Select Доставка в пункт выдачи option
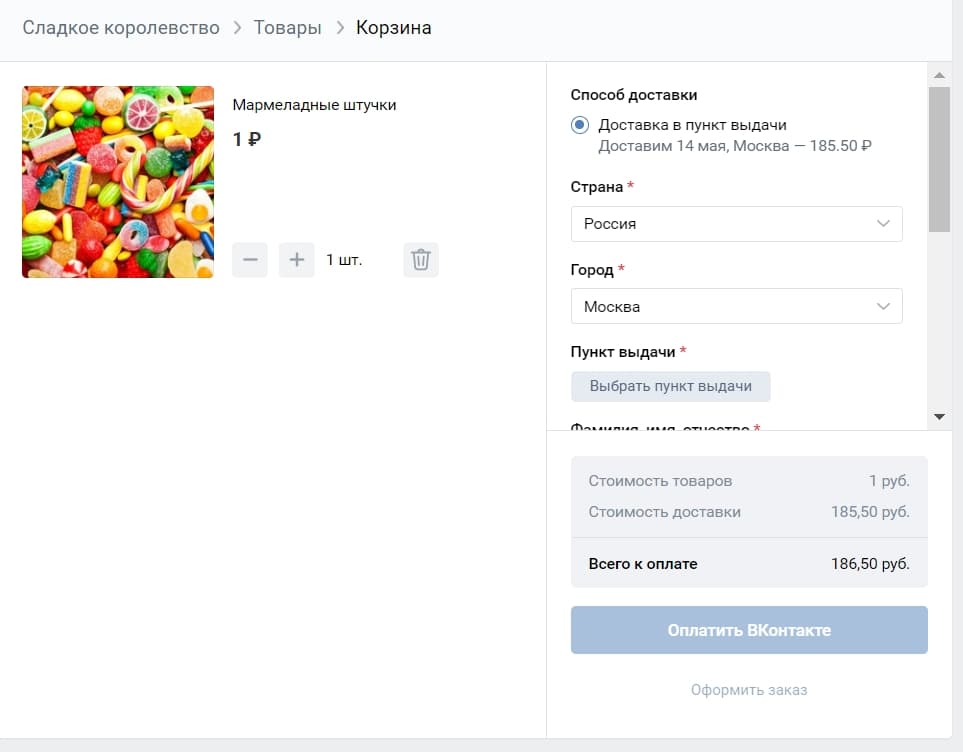Image resolution: width=963 pixels, height=752 pixels. click(x=579, y=124)
